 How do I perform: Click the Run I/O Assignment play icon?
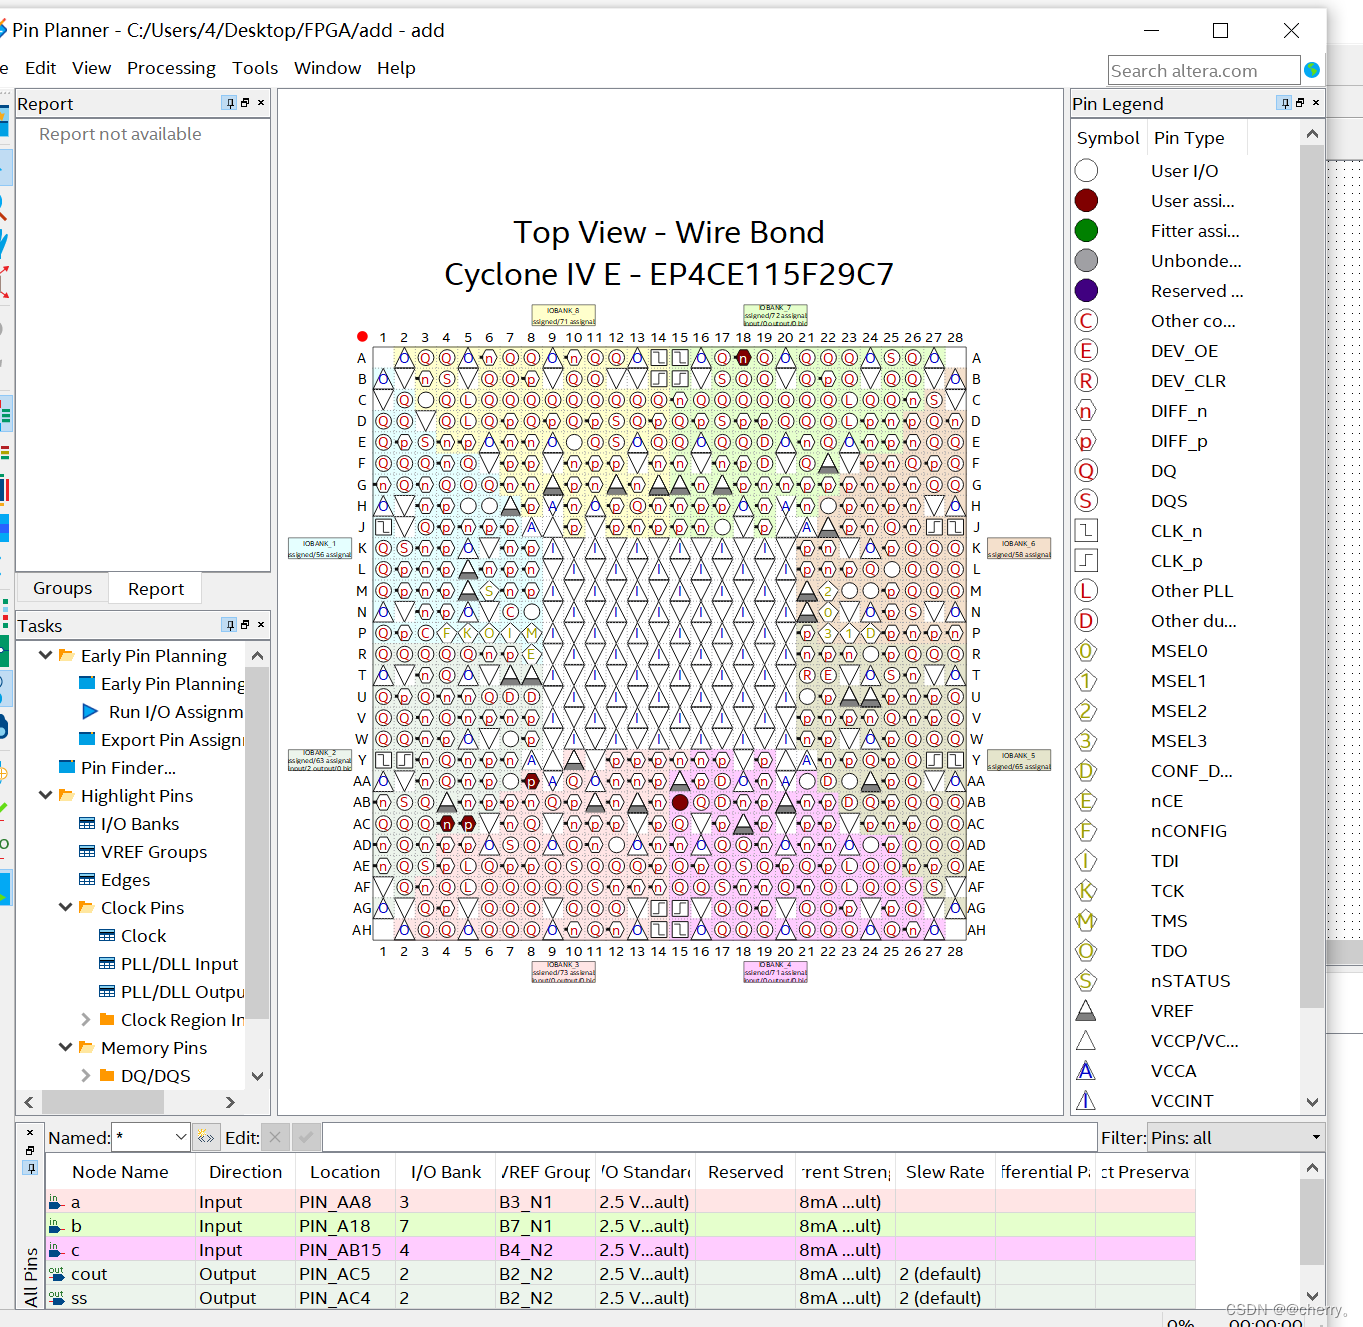coord(90,711)
